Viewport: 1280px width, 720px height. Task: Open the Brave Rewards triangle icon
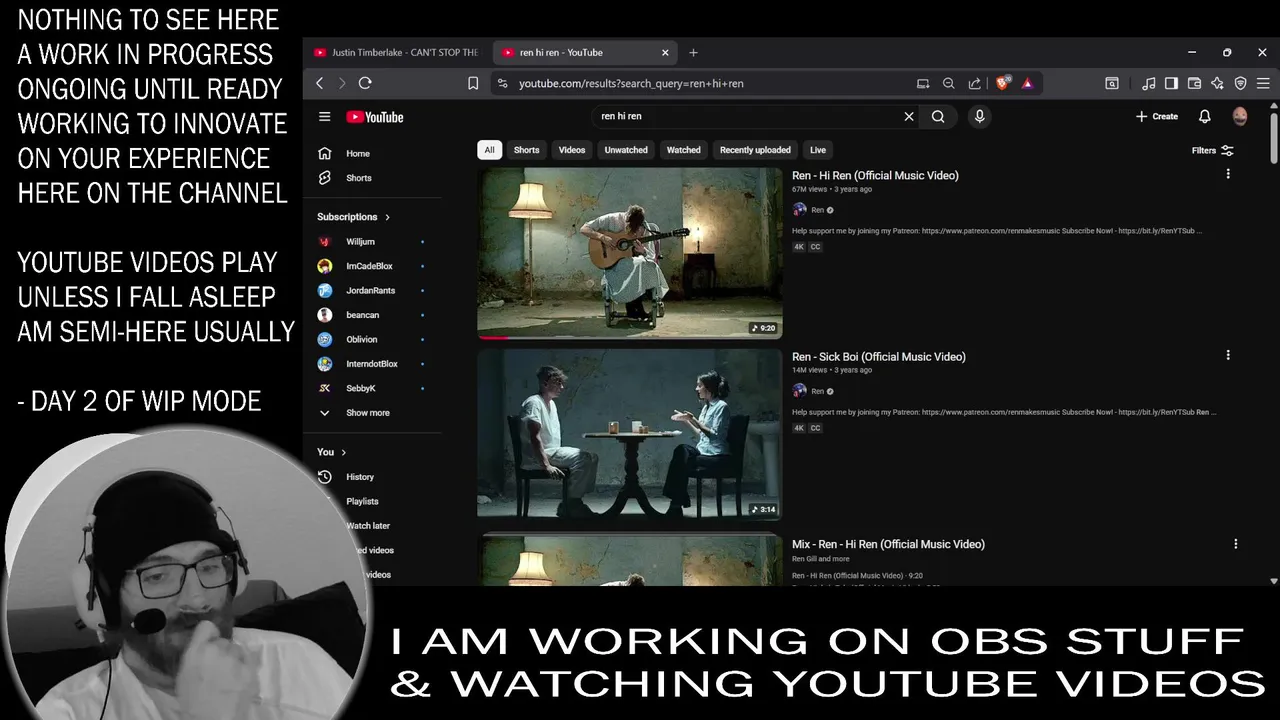1027,84
